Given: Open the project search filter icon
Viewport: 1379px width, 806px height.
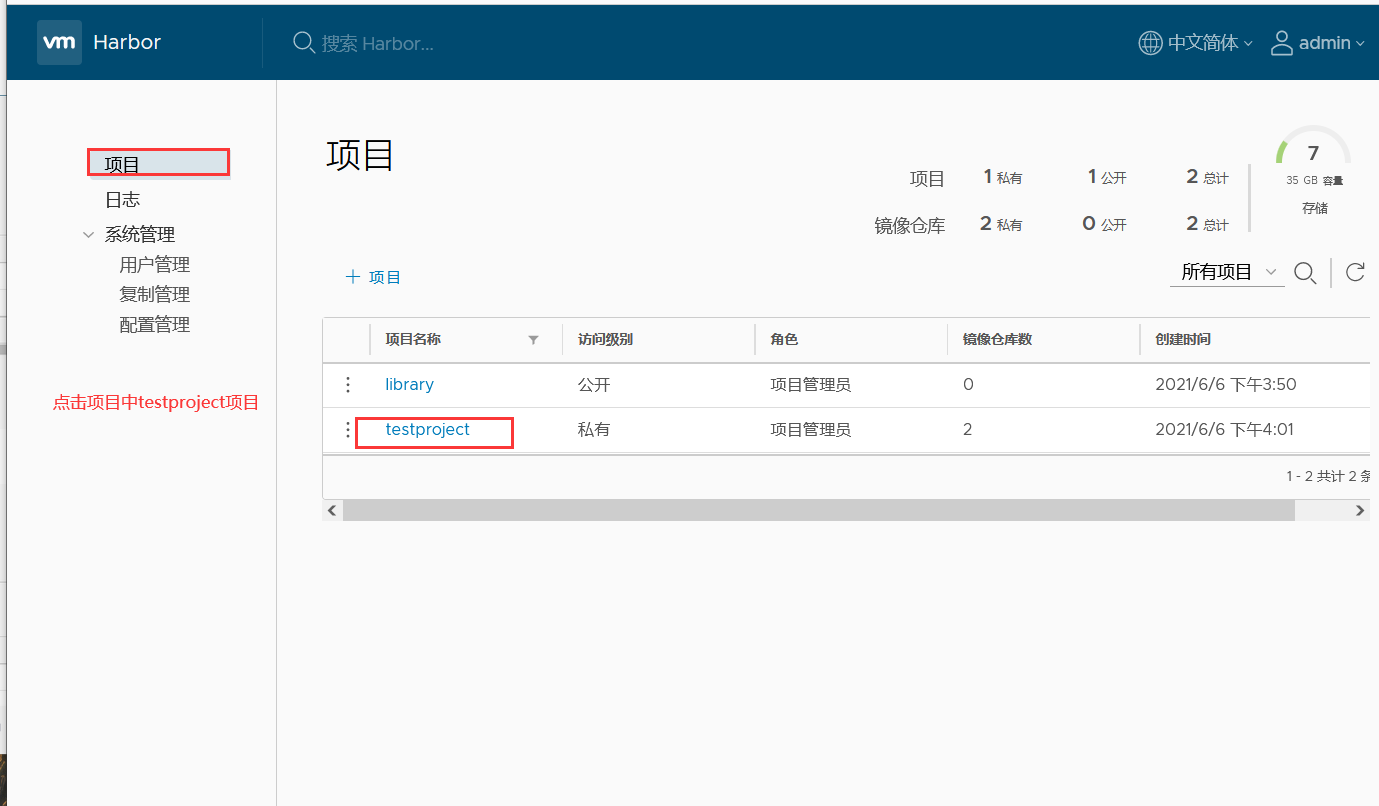Looking at the screenshot, I should pos(1305,271).
